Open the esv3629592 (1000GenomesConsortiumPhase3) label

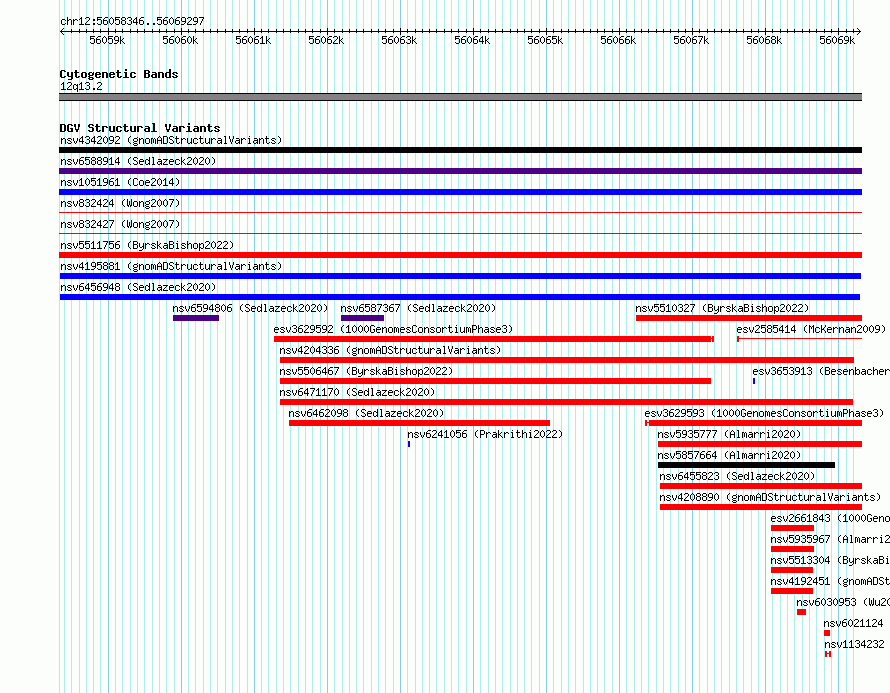(x=393, y=329)
